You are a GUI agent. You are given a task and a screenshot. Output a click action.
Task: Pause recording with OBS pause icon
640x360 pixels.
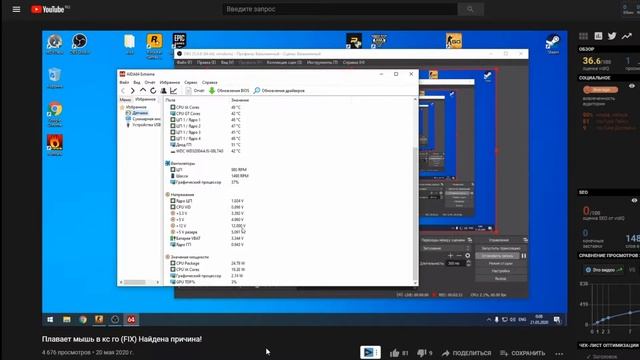[524, 256]
